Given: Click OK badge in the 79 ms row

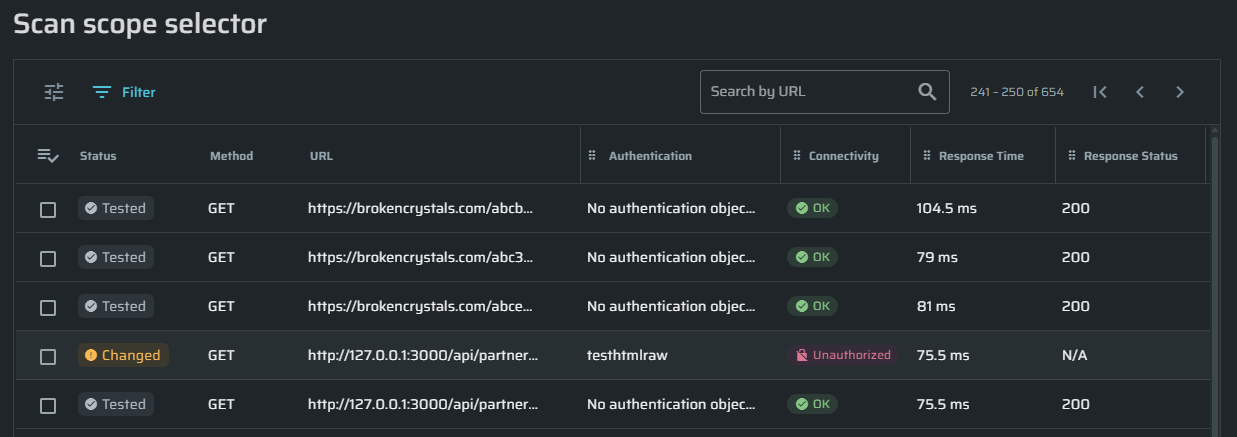Looking at the screenshot, I should pos(812,257).
